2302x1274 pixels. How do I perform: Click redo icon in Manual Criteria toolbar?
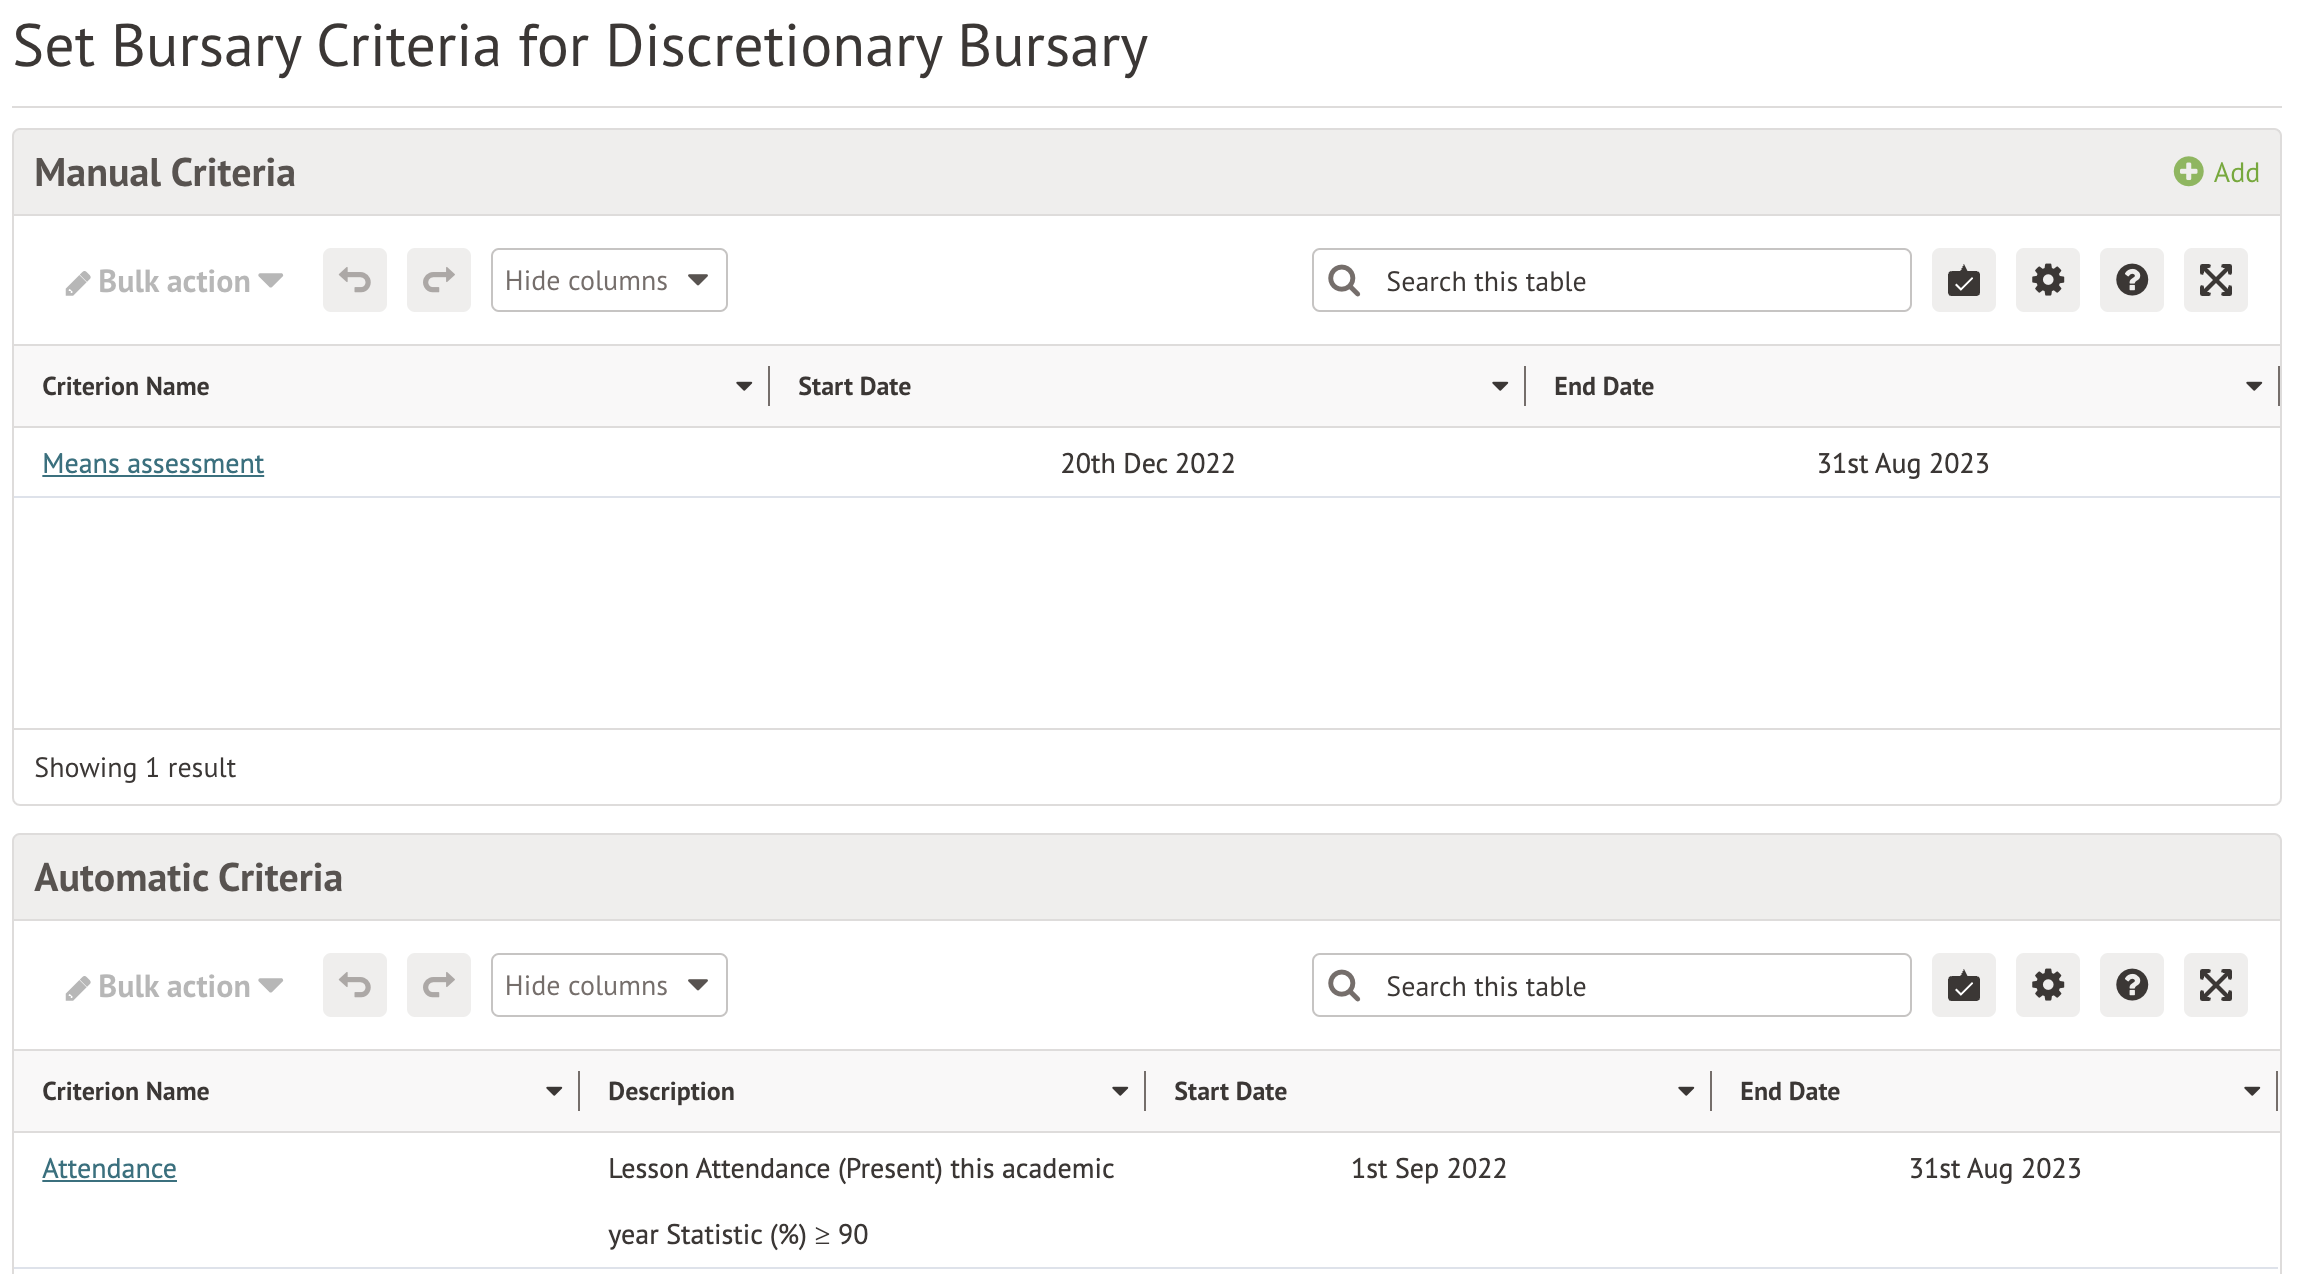[x=438, y=281]
